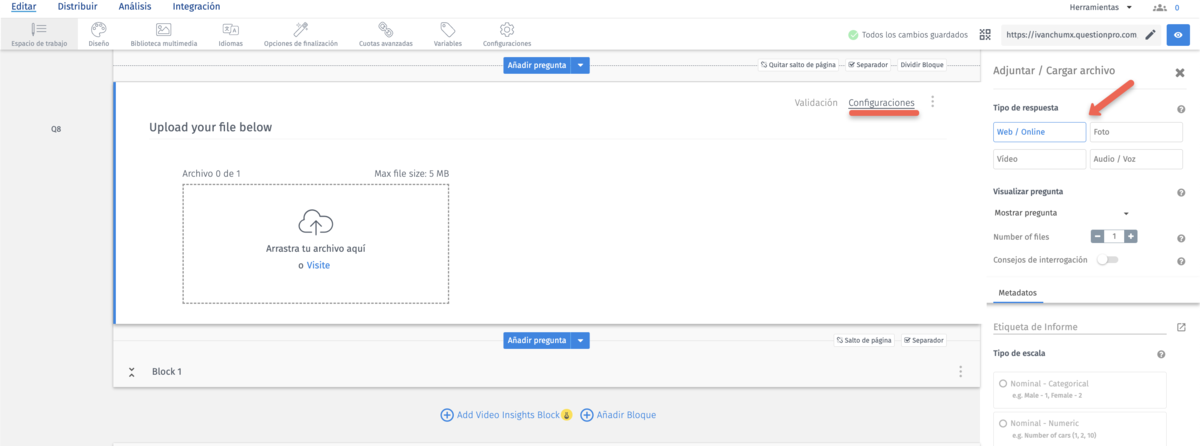Click the file upload dropzone area
Viewport: 1200px width, 446px height.
point(316,244)
